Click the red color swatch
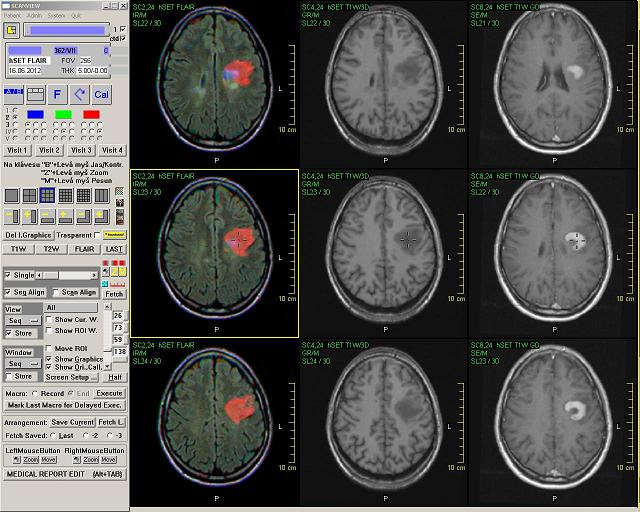 [x=91, y=115]
